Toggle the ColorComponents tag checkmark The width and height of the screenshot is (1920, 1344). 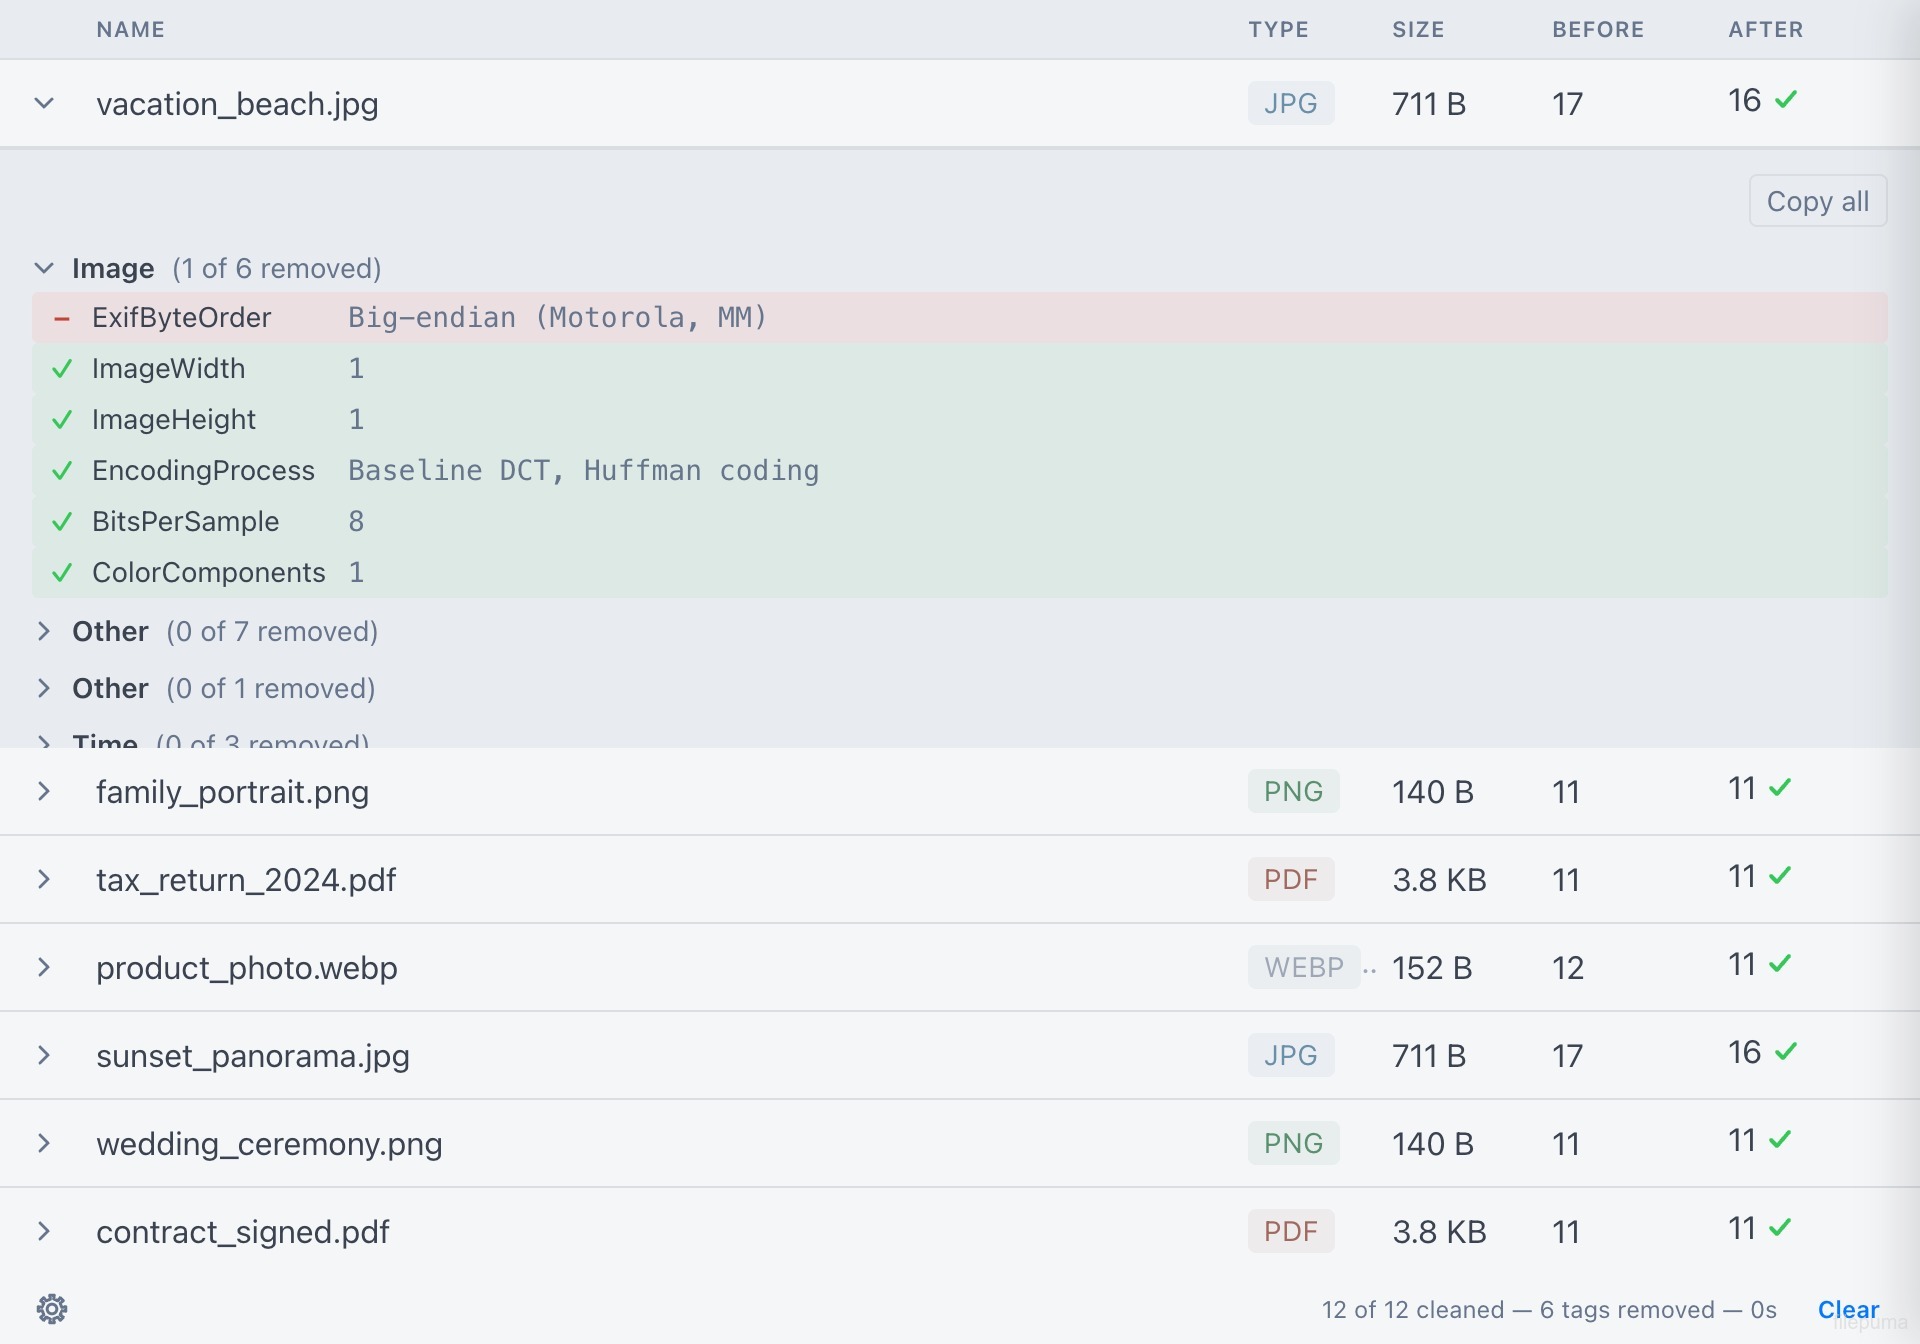pos(62,573)
